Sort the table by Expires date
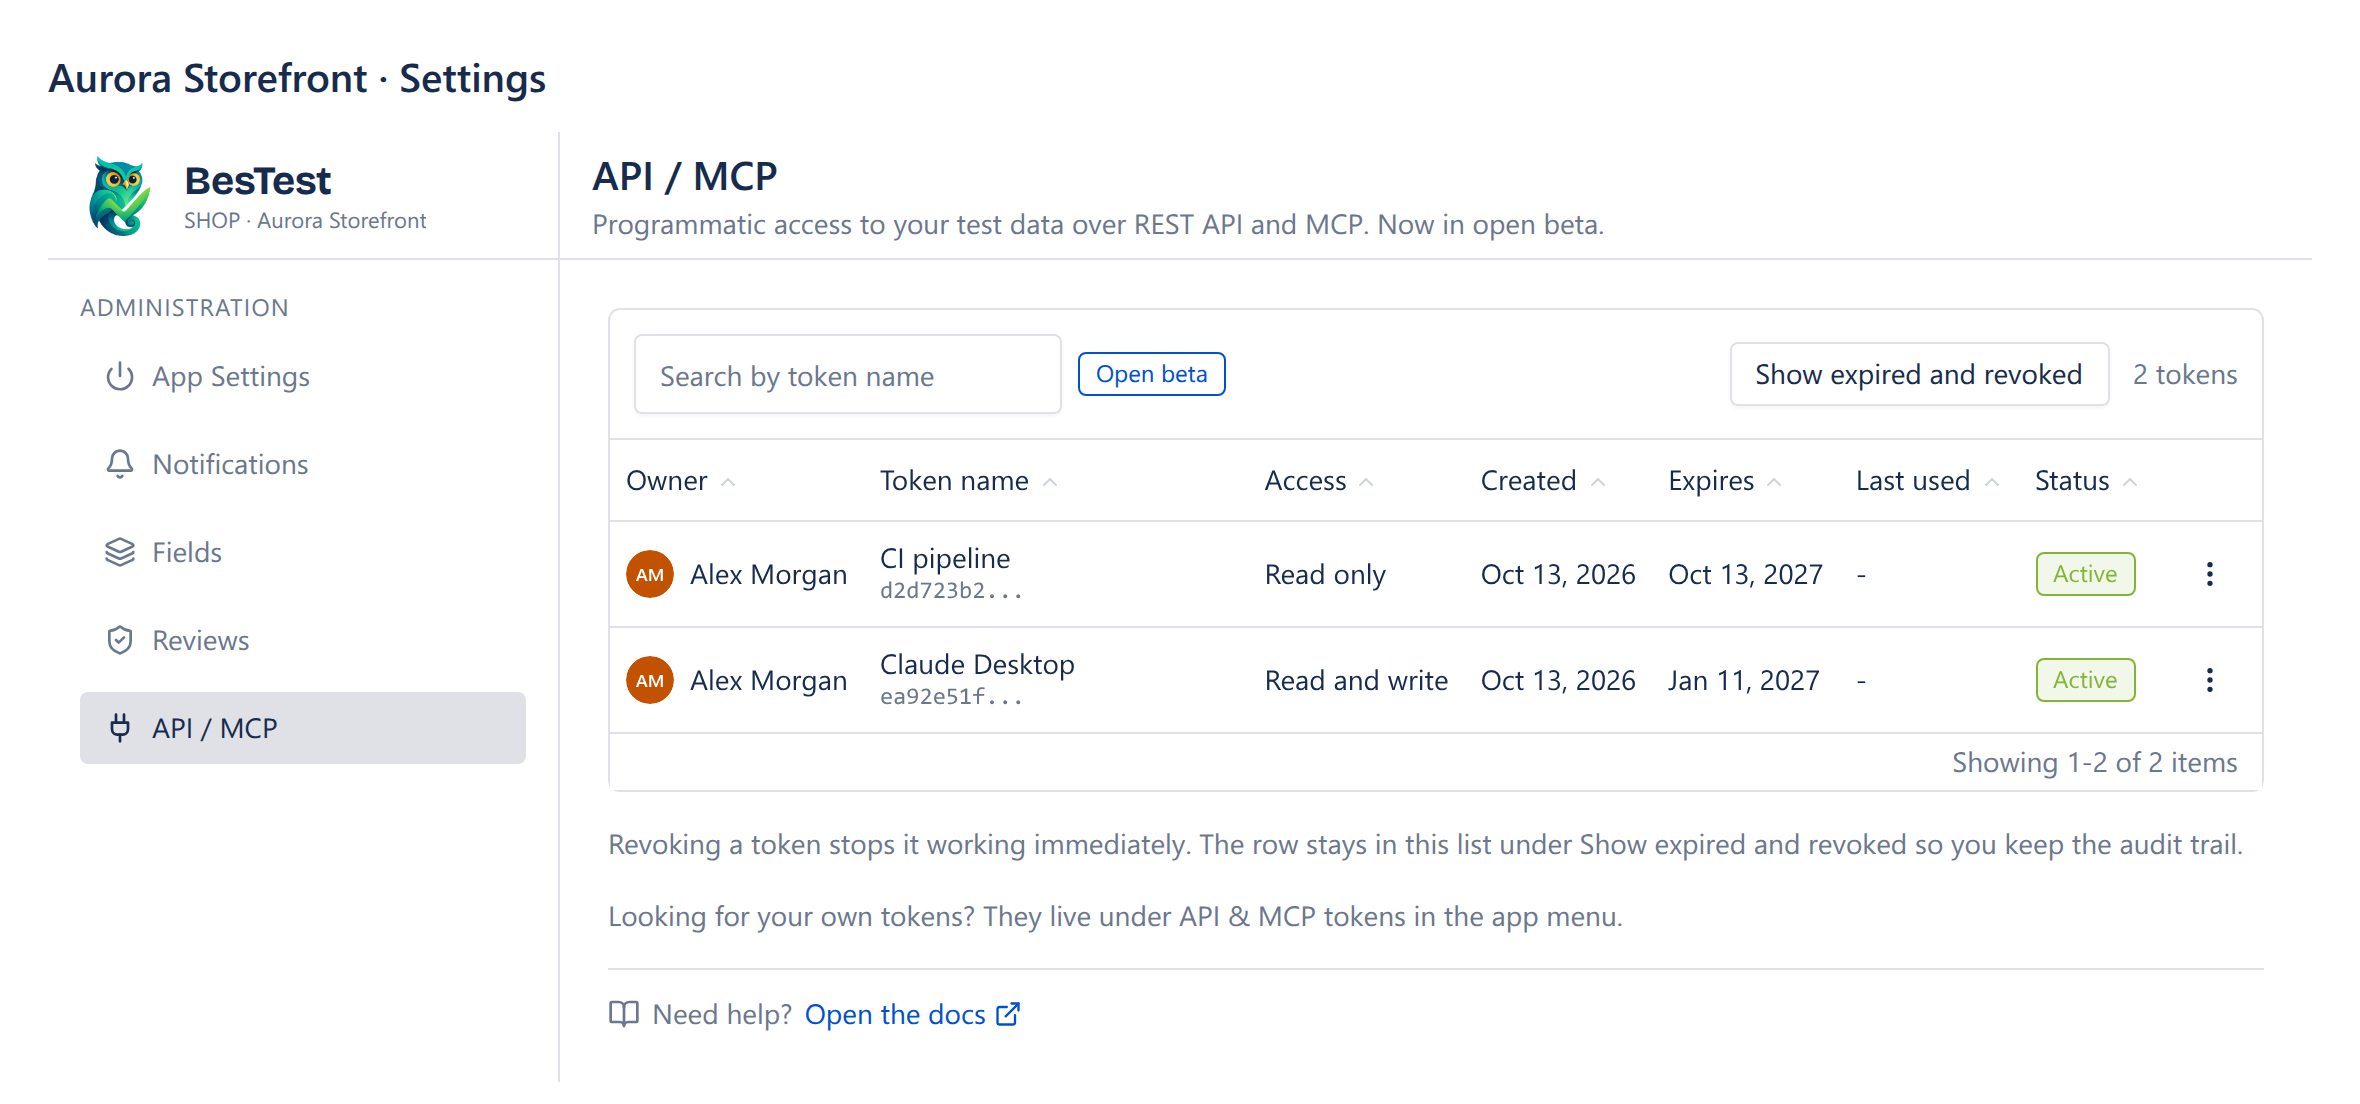 point(1725,481)
